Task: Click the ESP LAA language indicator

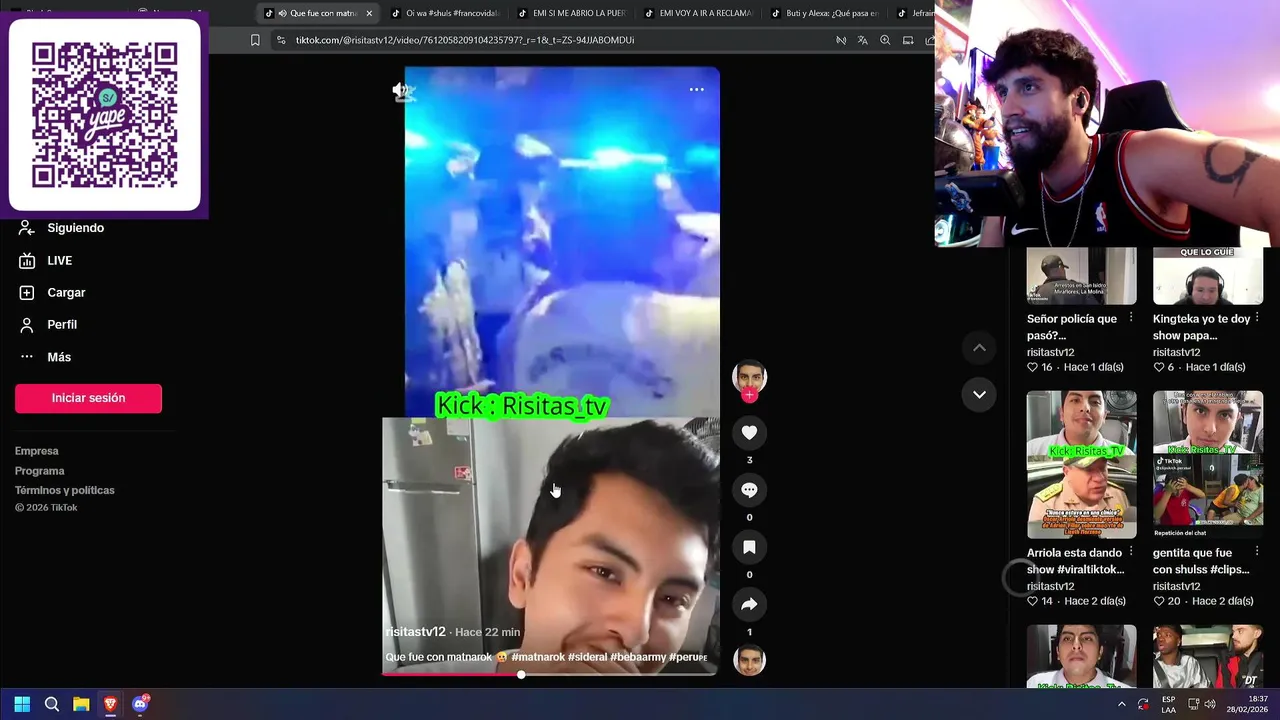Action: click(1168, 704)
